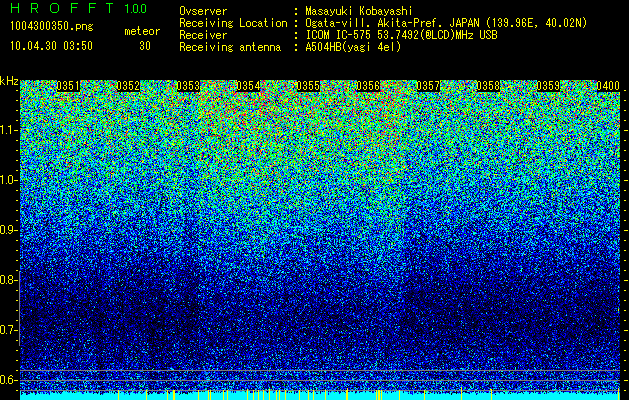Image resolution: width=629 pixels, height=400 pixels.
Task: Click the 0359 time marker
Action: tap(548, 86)
